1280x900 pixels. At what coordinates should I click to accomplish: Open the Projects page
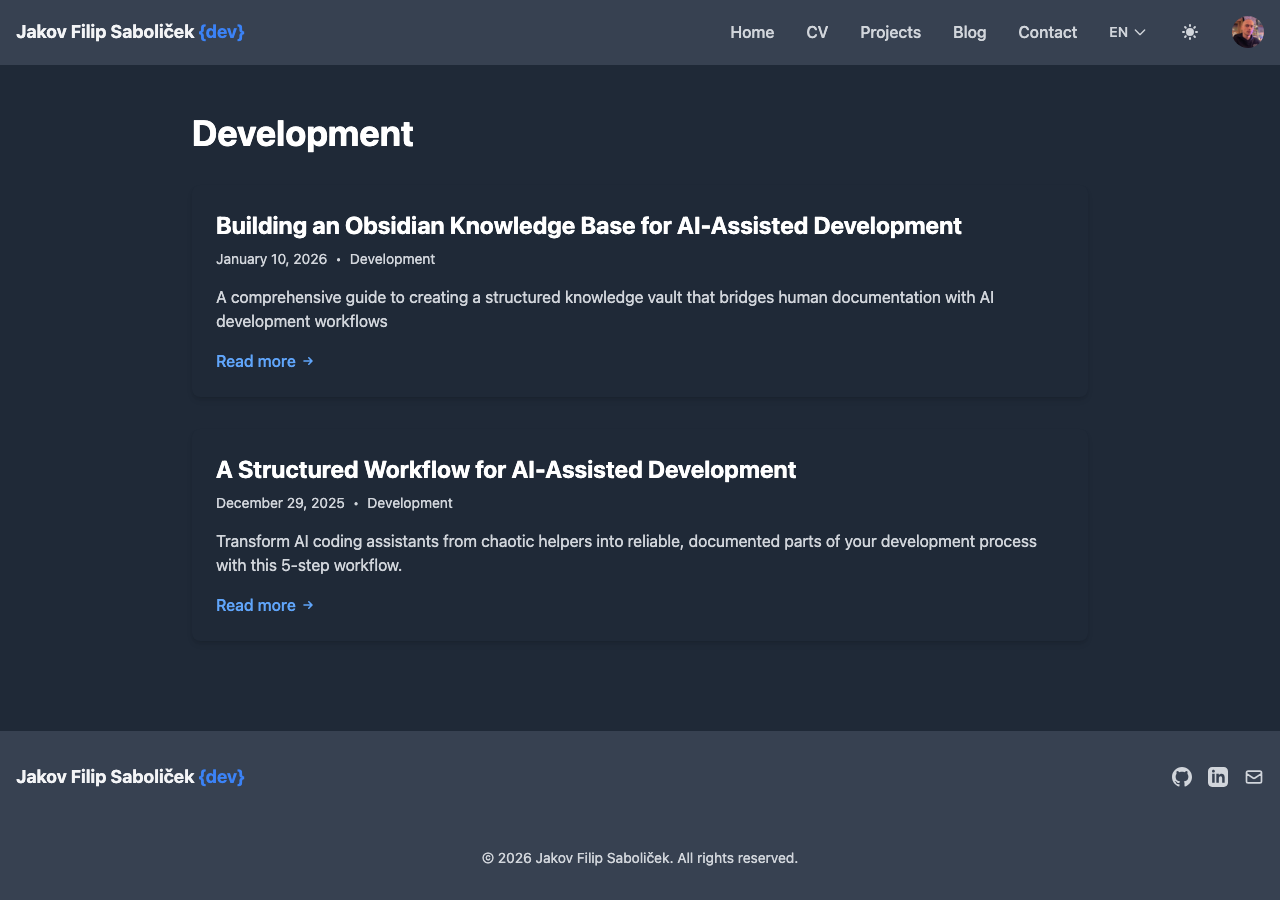[x=890, y=32]
